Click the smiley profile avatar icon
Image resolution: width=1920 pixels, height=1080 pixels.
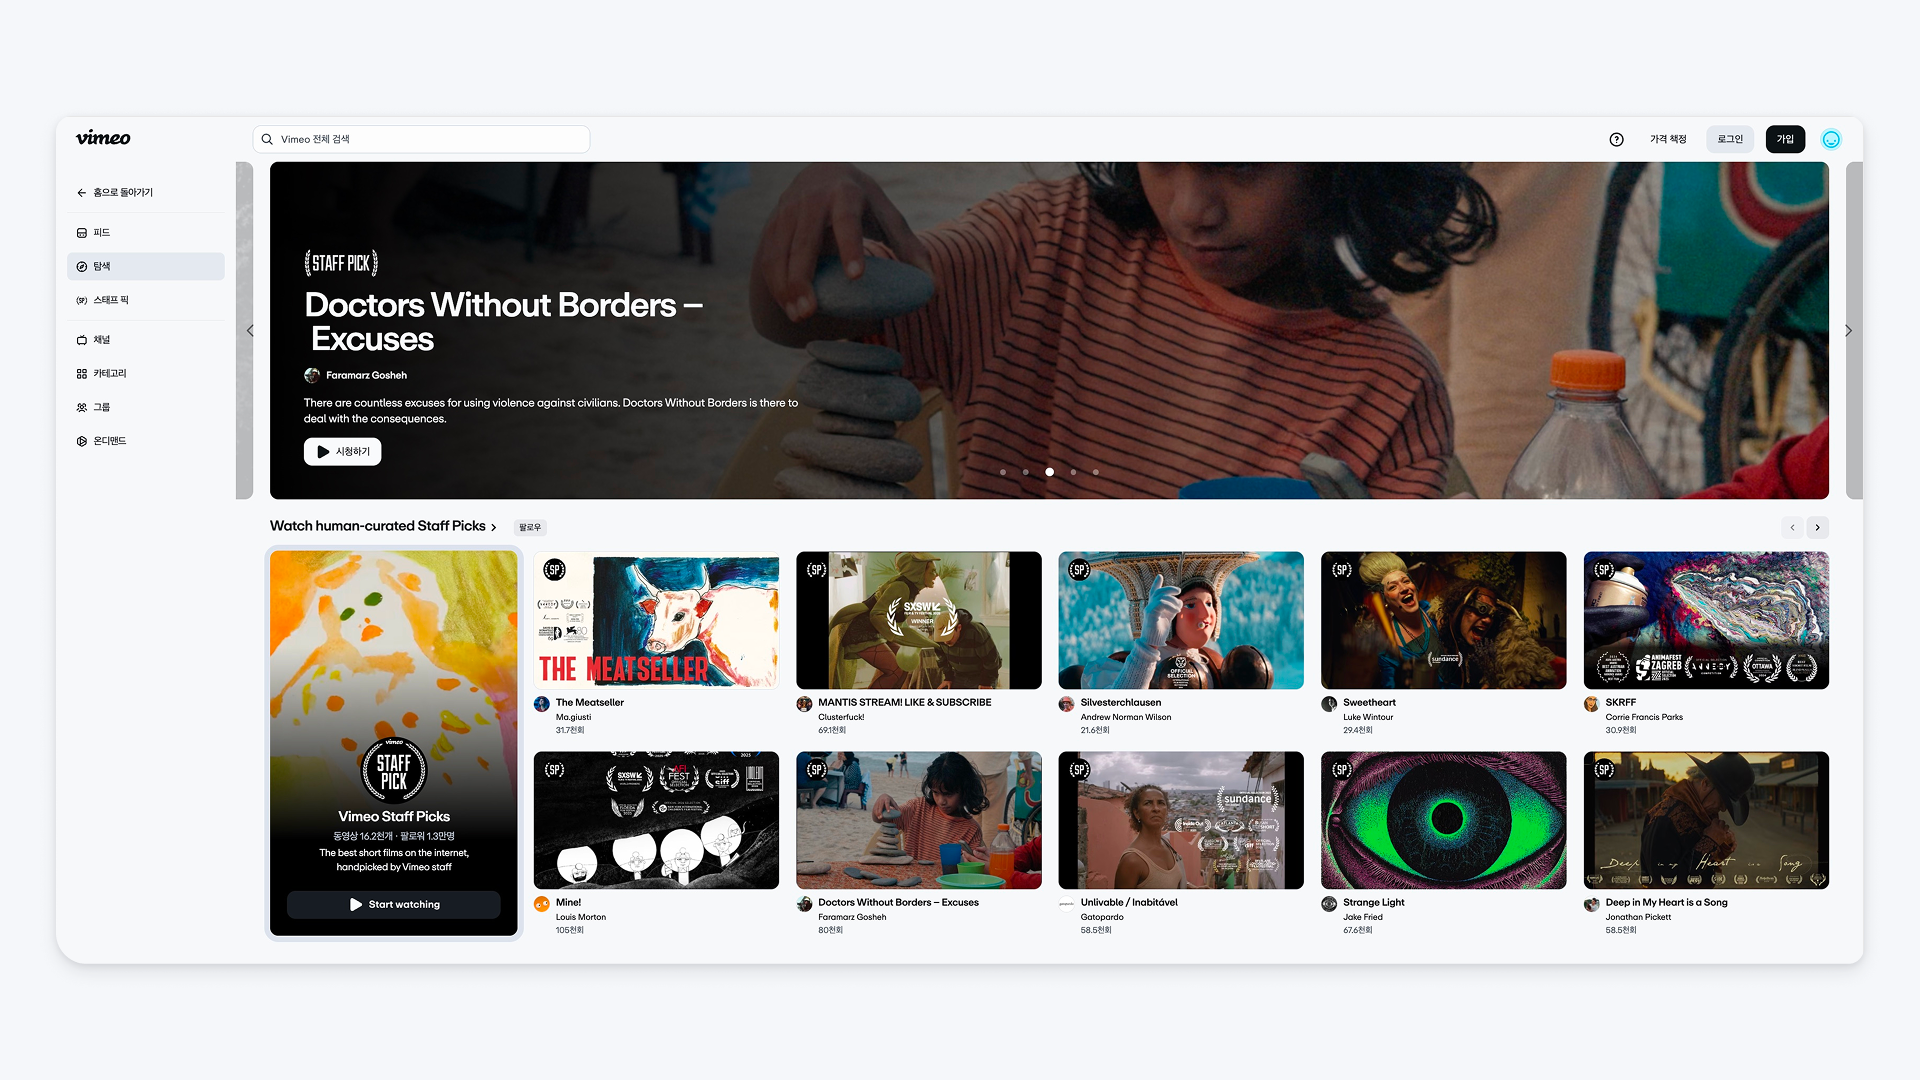(1831, 139)
